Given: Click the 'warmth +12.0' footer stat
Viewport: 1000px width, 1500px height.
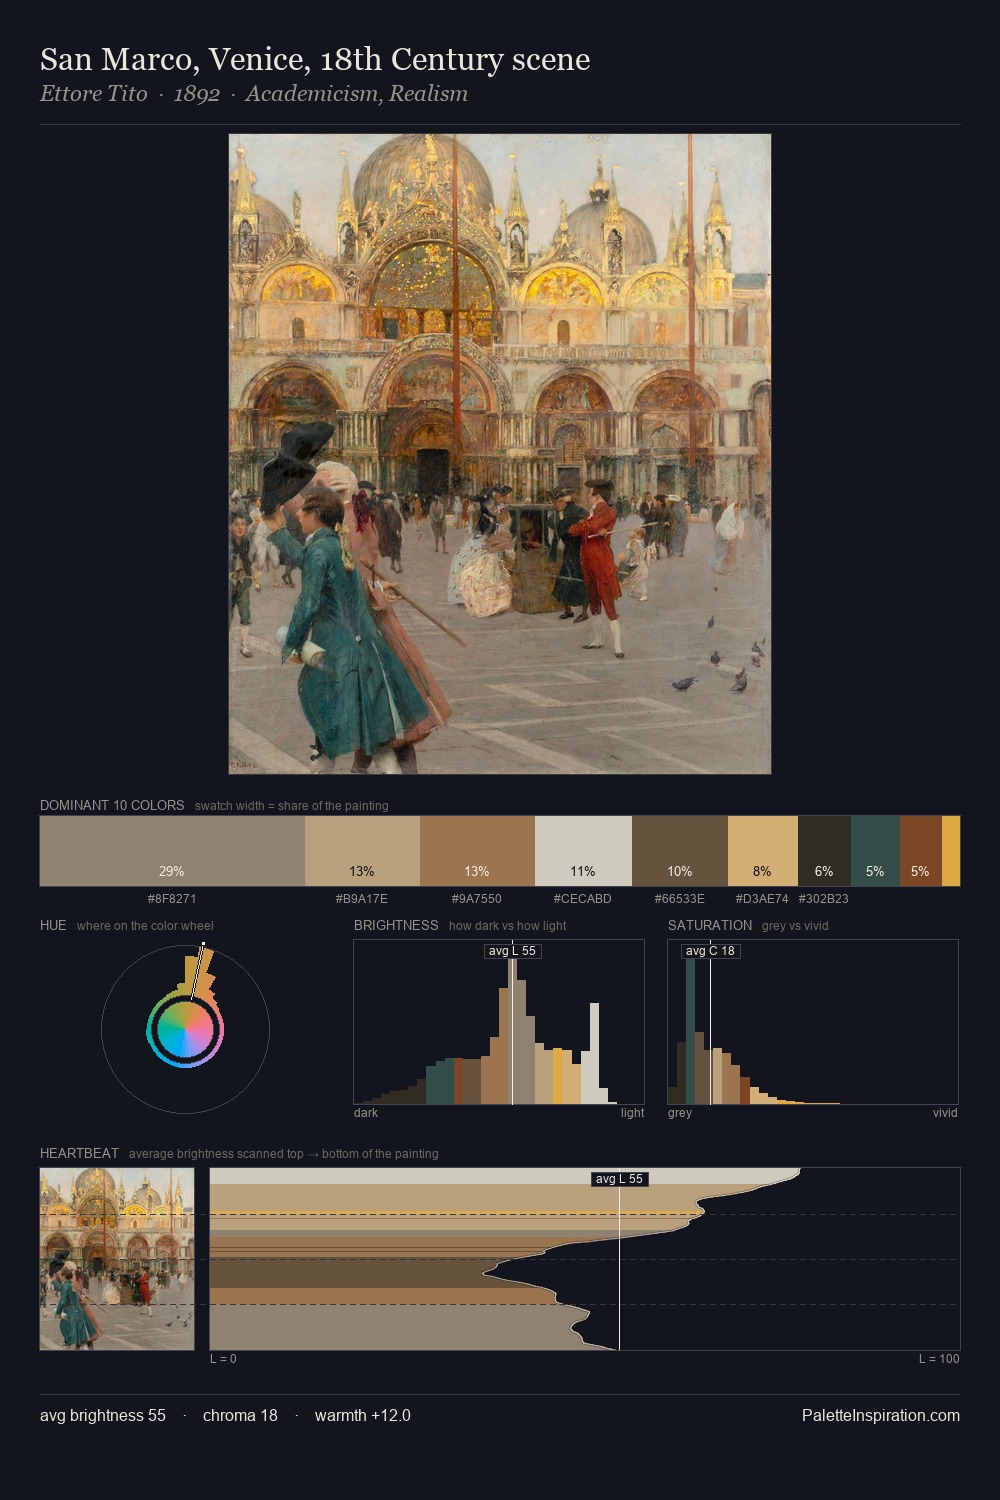Looking at the screenshot, I should [363, 1415].
